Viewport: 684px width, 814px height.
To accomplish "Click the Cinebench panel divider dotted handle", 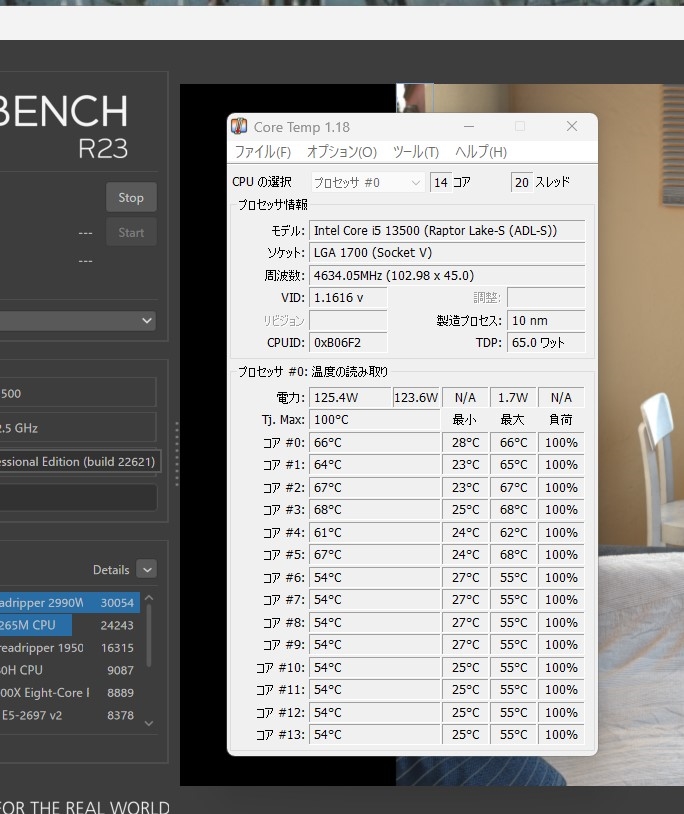I will click(x=177, y=454).
